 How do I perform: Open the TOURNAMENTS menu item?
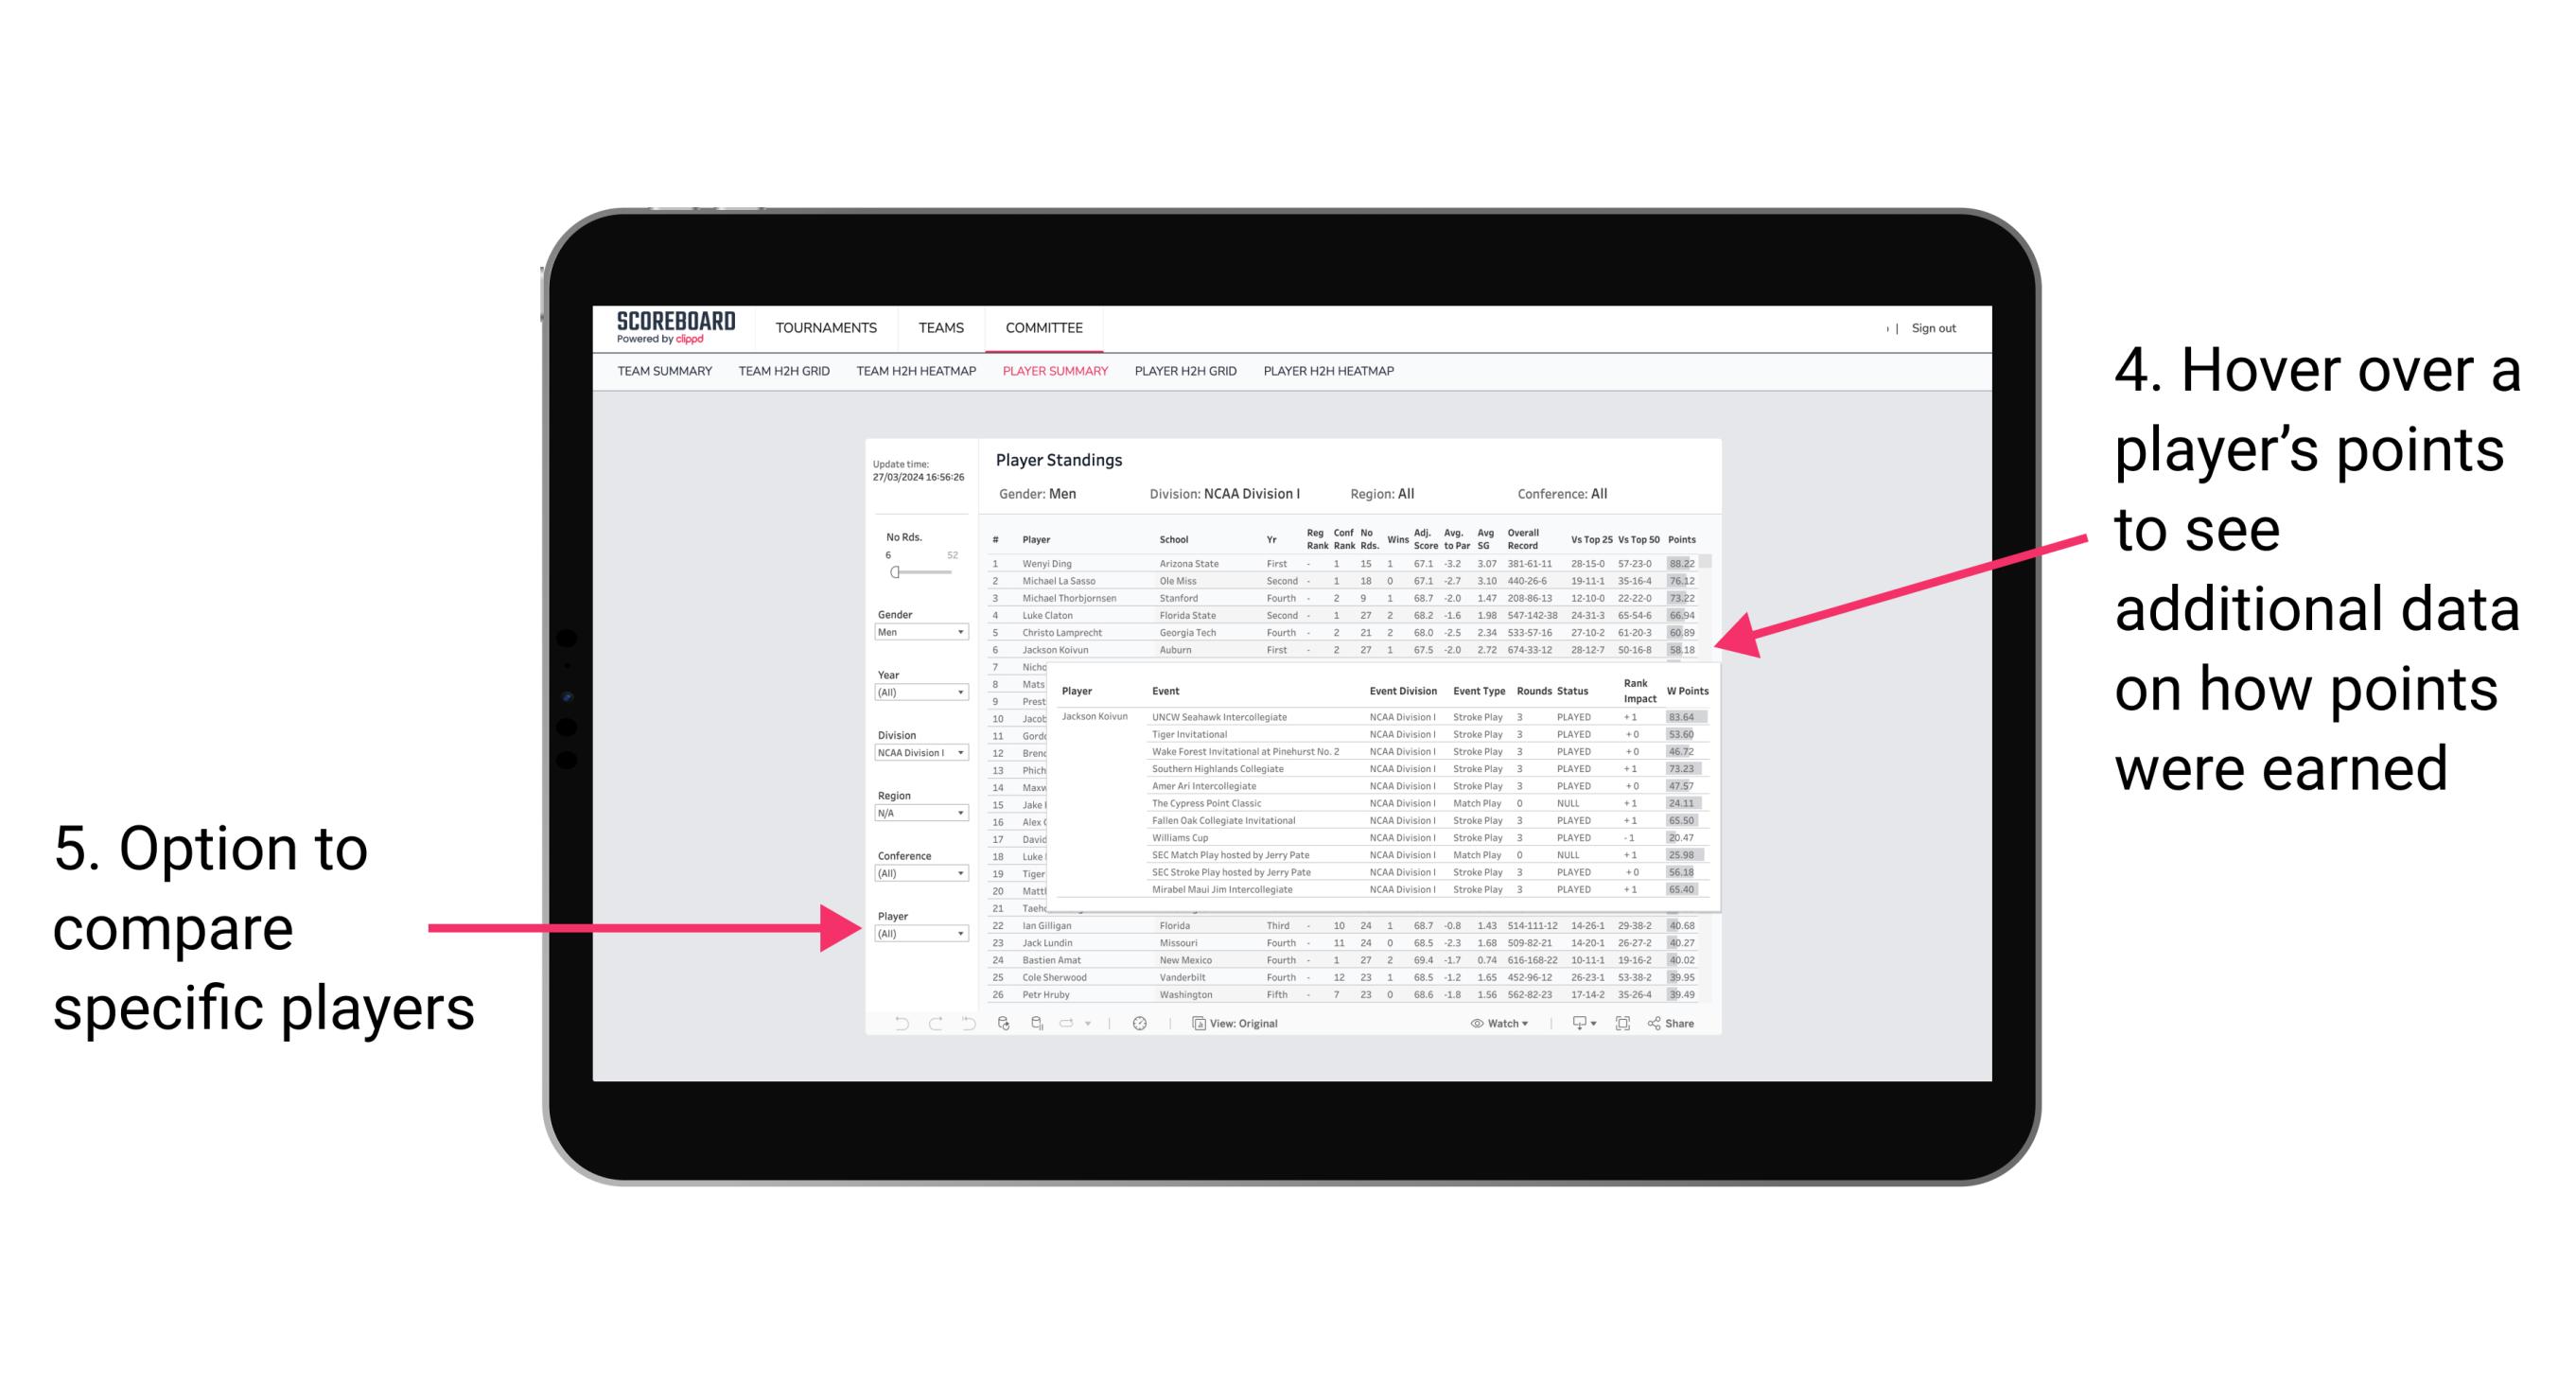coord(824,329)
